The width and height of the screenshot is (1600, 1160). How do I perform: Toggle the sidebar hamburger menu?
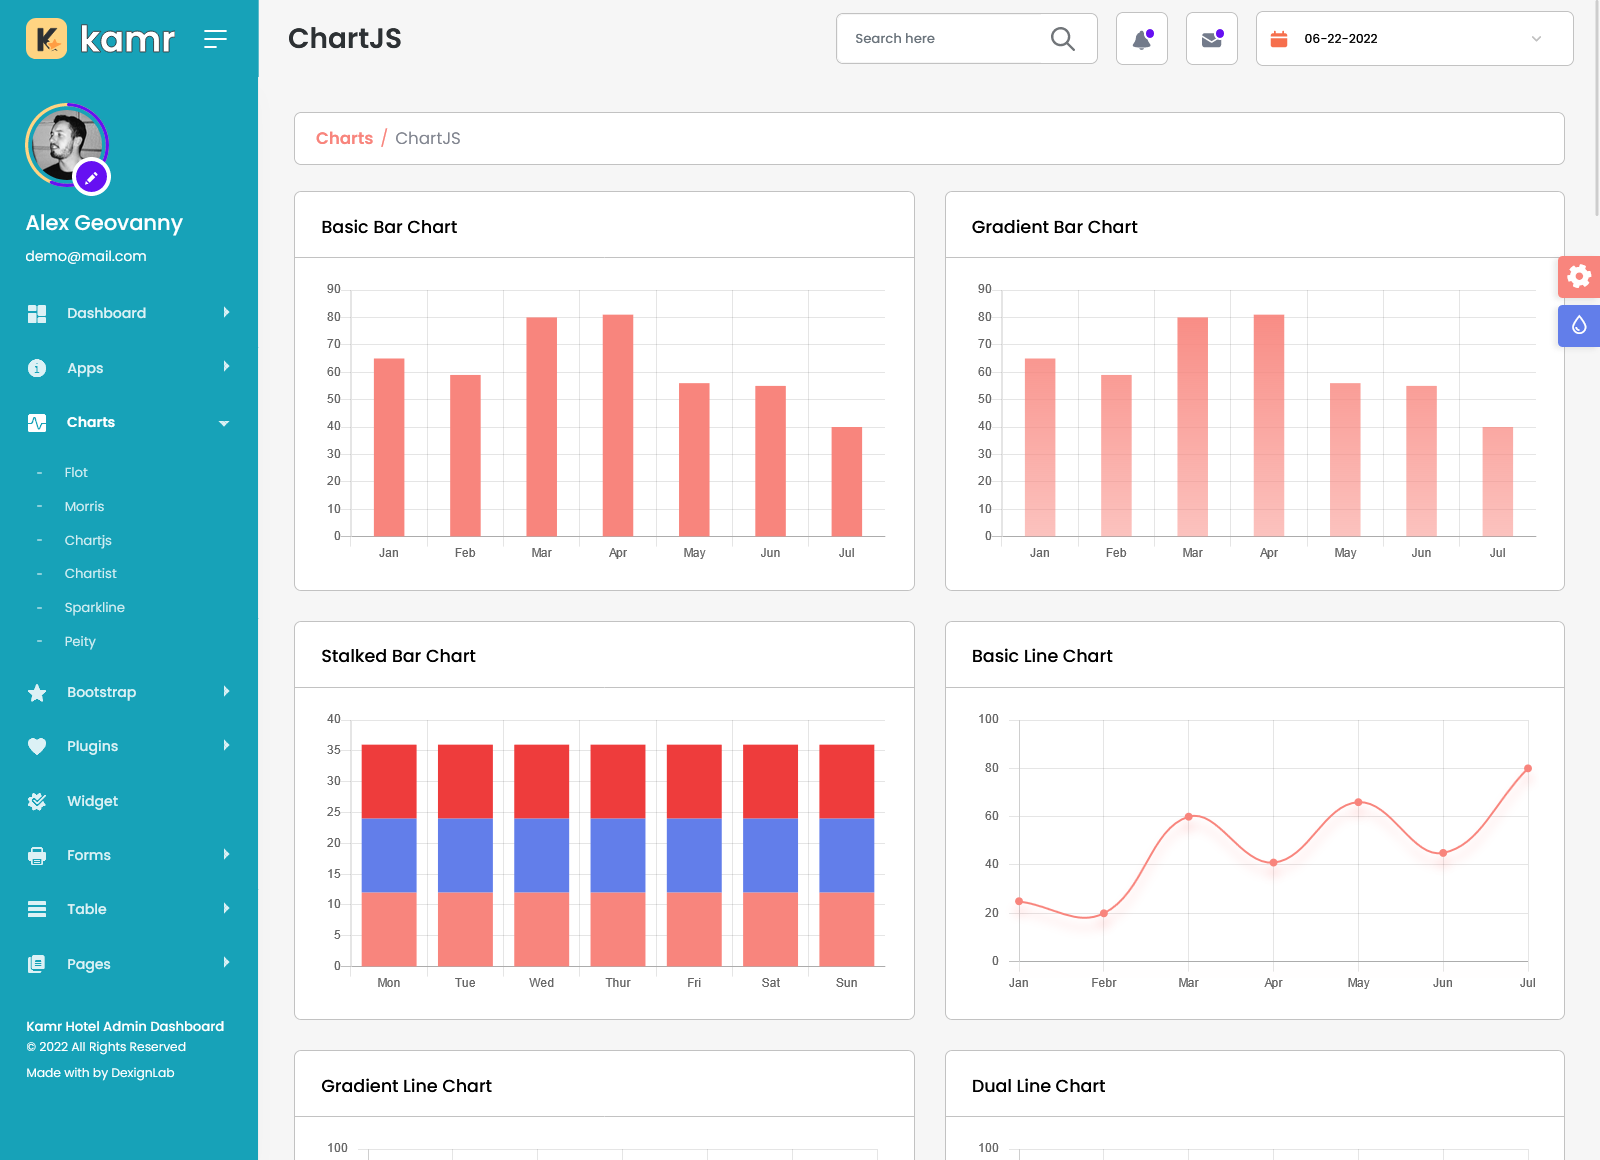click(x=215, y=39)
